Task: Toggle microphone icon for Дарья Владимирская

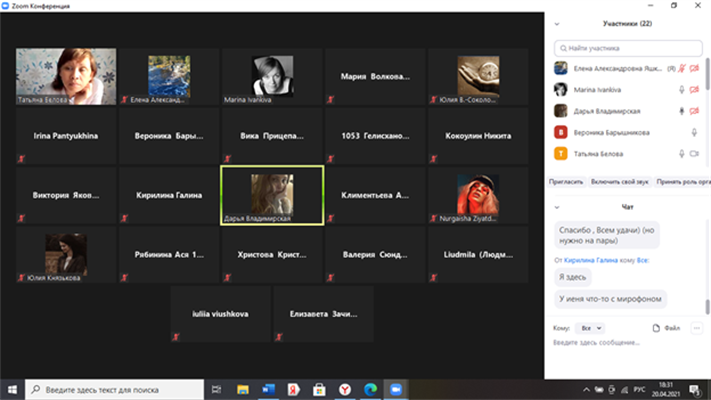Action: pyautogui.click(x=682, y=111)
